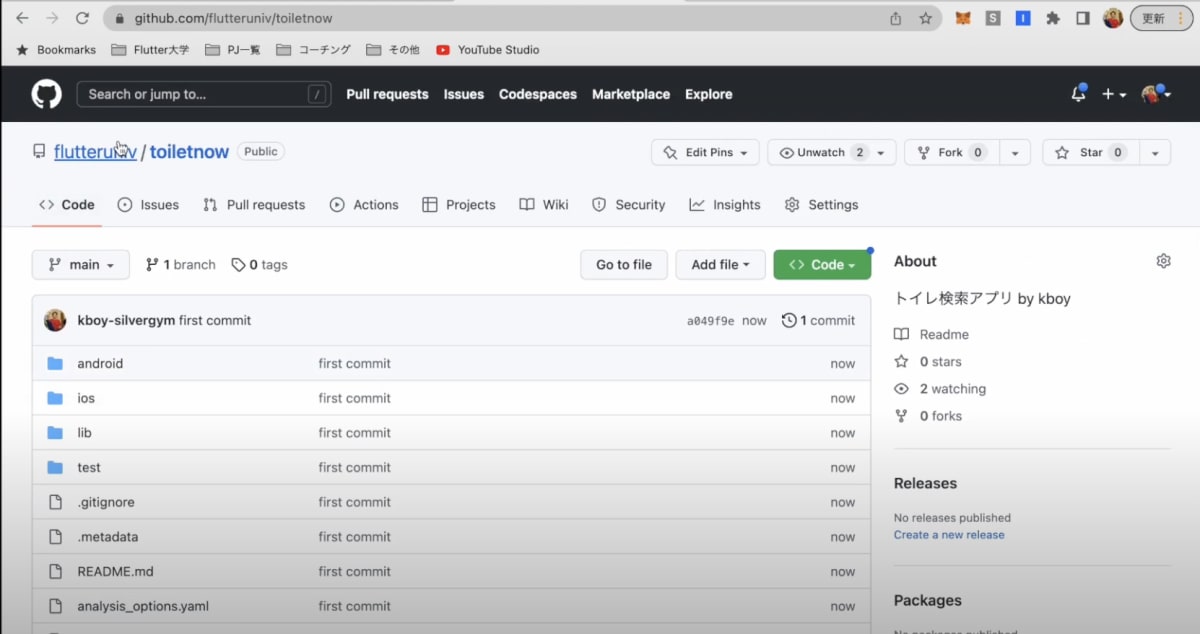Open the 0 tags link
The image size is (1200, 634).
(x=259, y=265)
